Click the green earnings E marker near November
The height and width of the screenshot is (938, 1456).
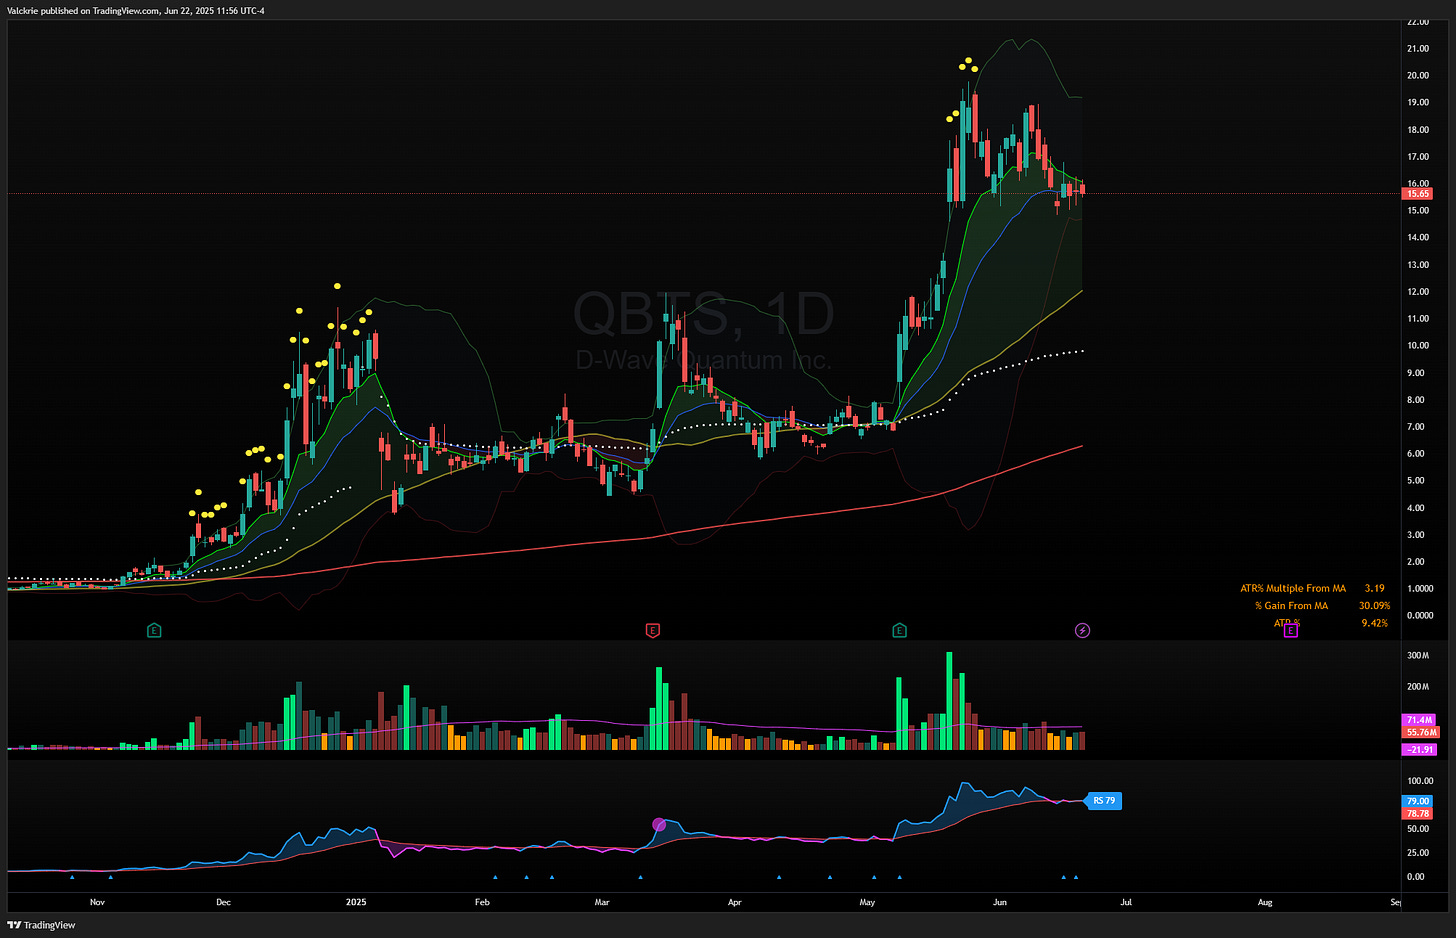click(x=154, y=630)
